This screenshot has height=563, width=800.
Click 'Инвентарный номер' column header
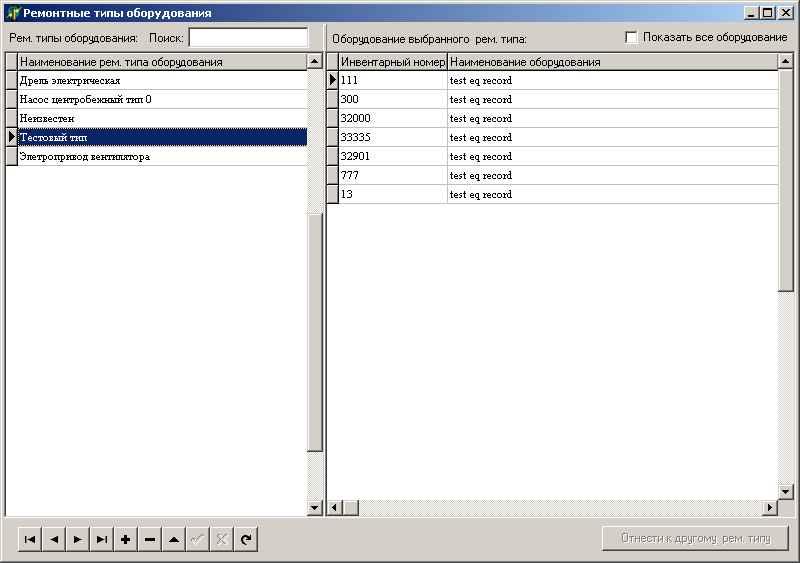click(x=393, y=62)
